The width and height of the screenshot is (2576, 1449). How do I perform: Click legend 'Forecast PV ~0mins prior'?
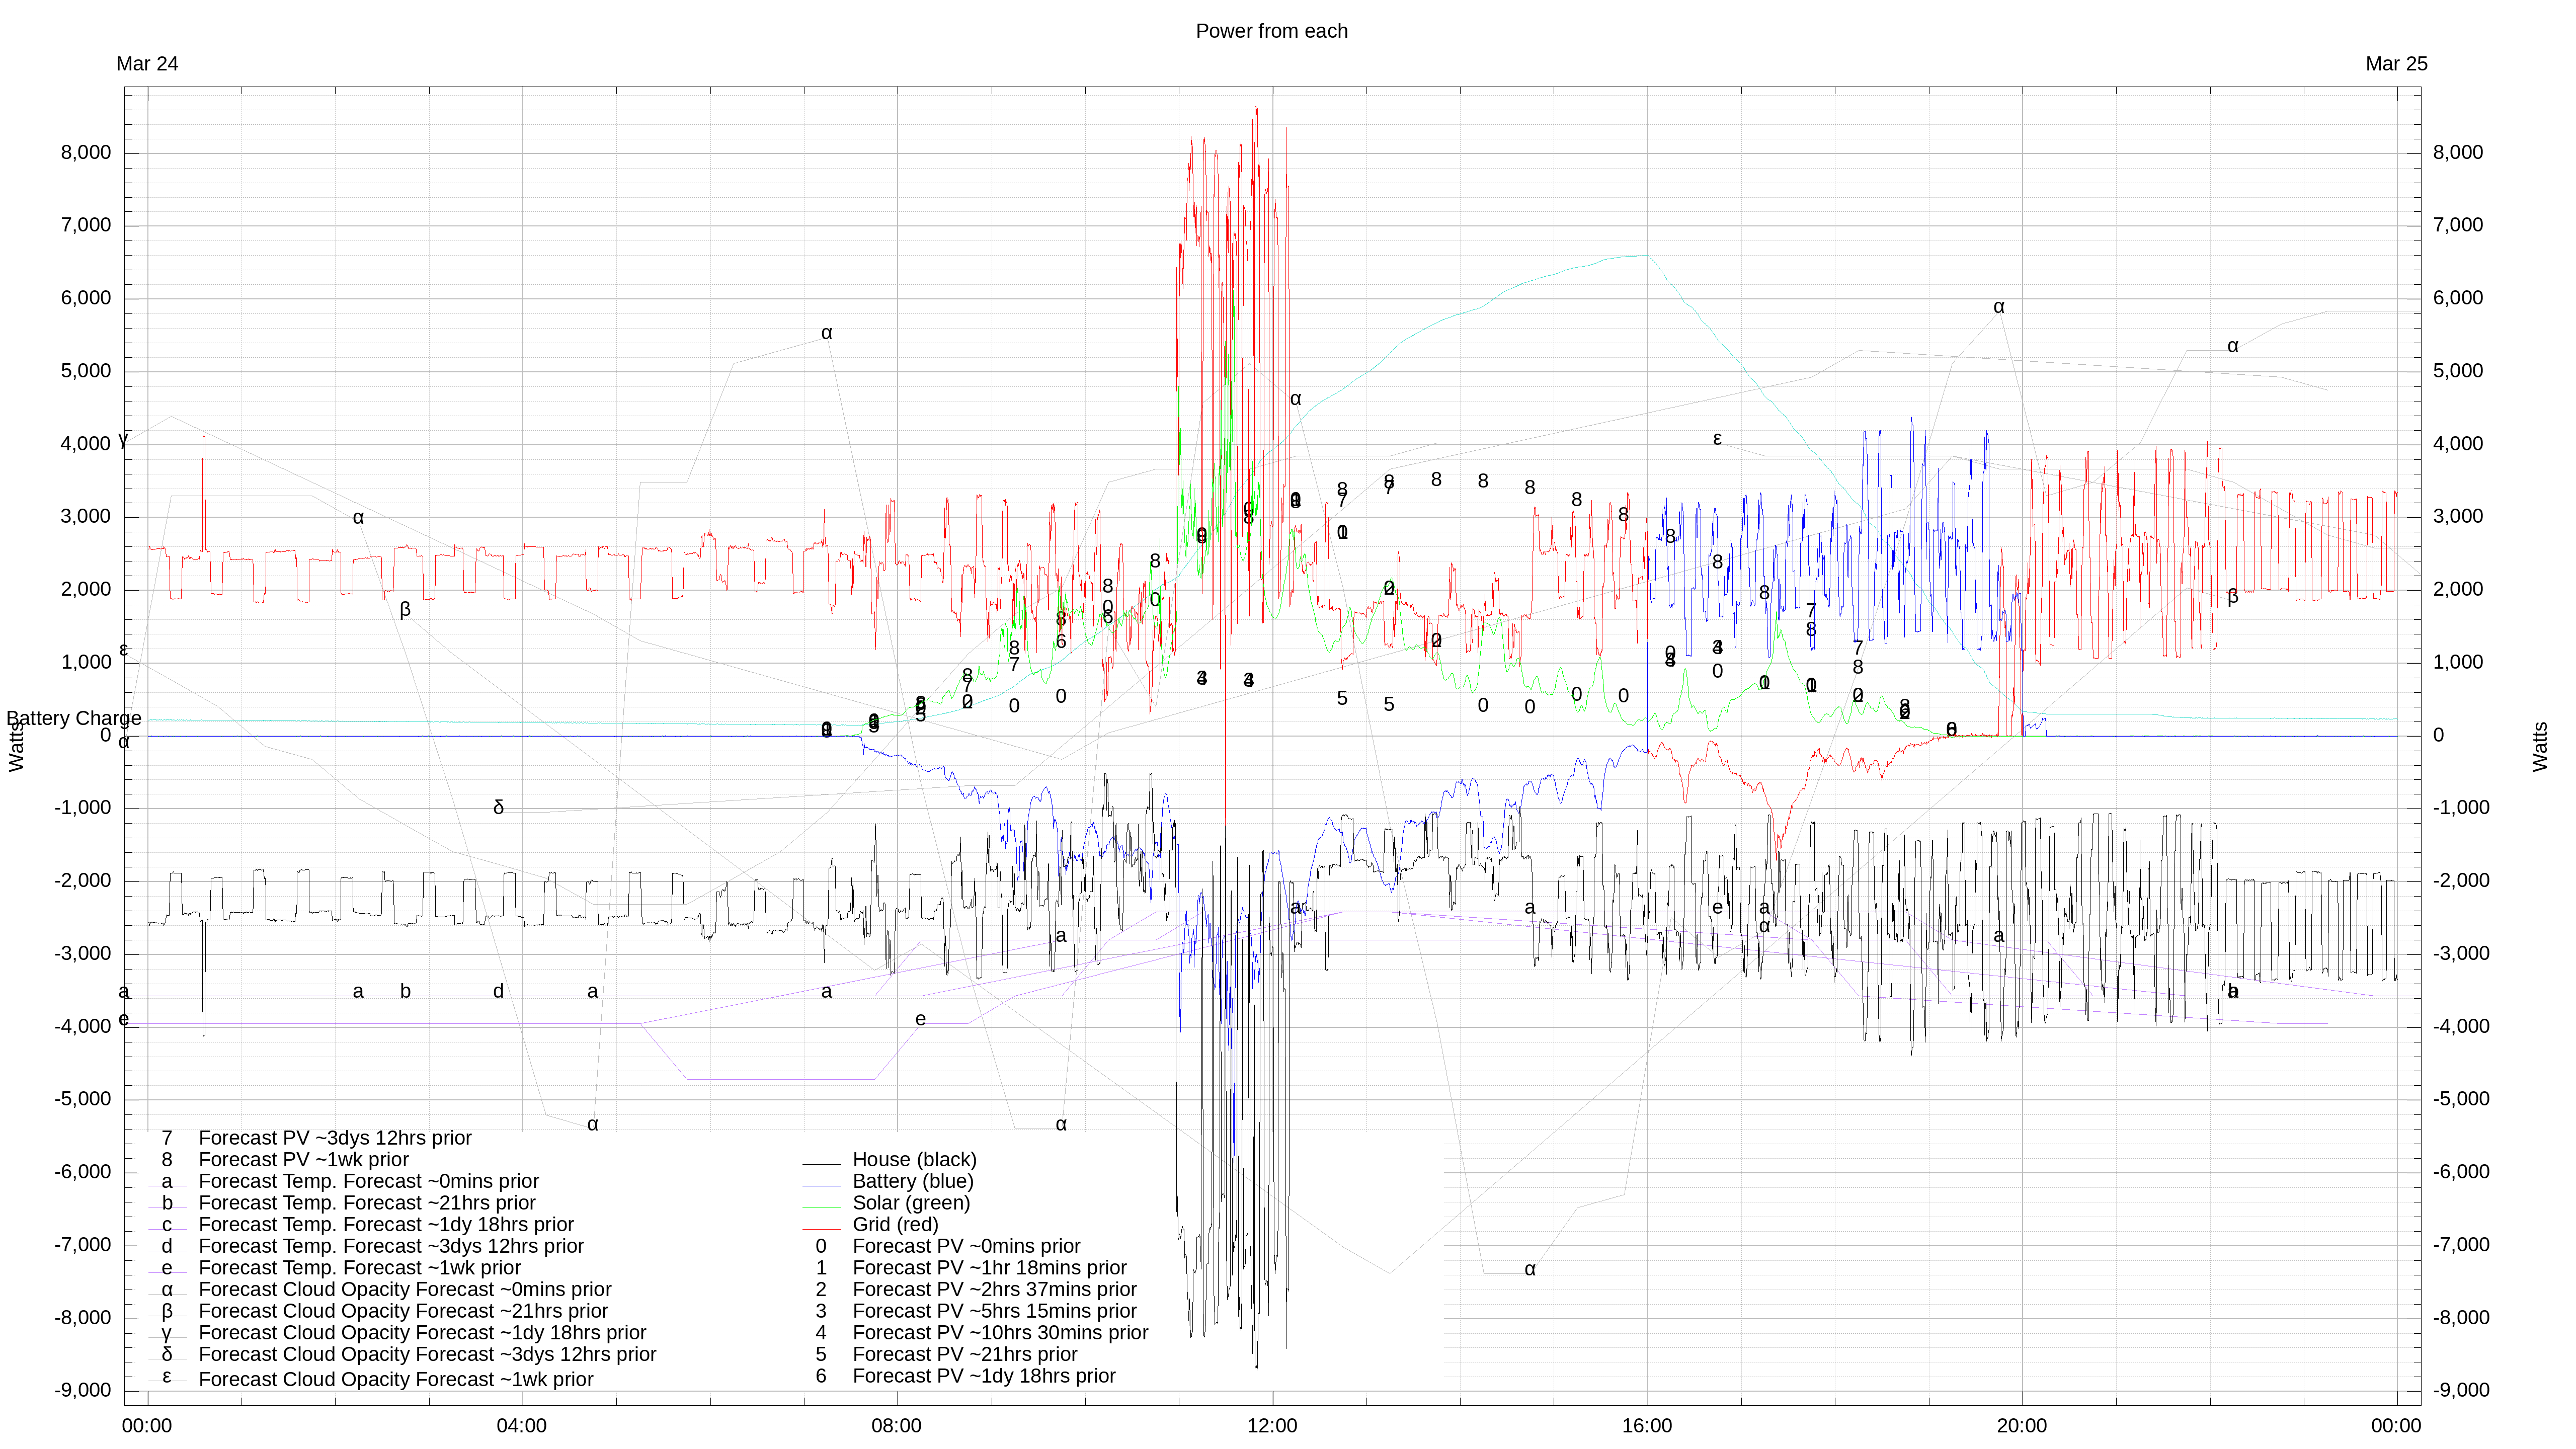[966, 1246]
